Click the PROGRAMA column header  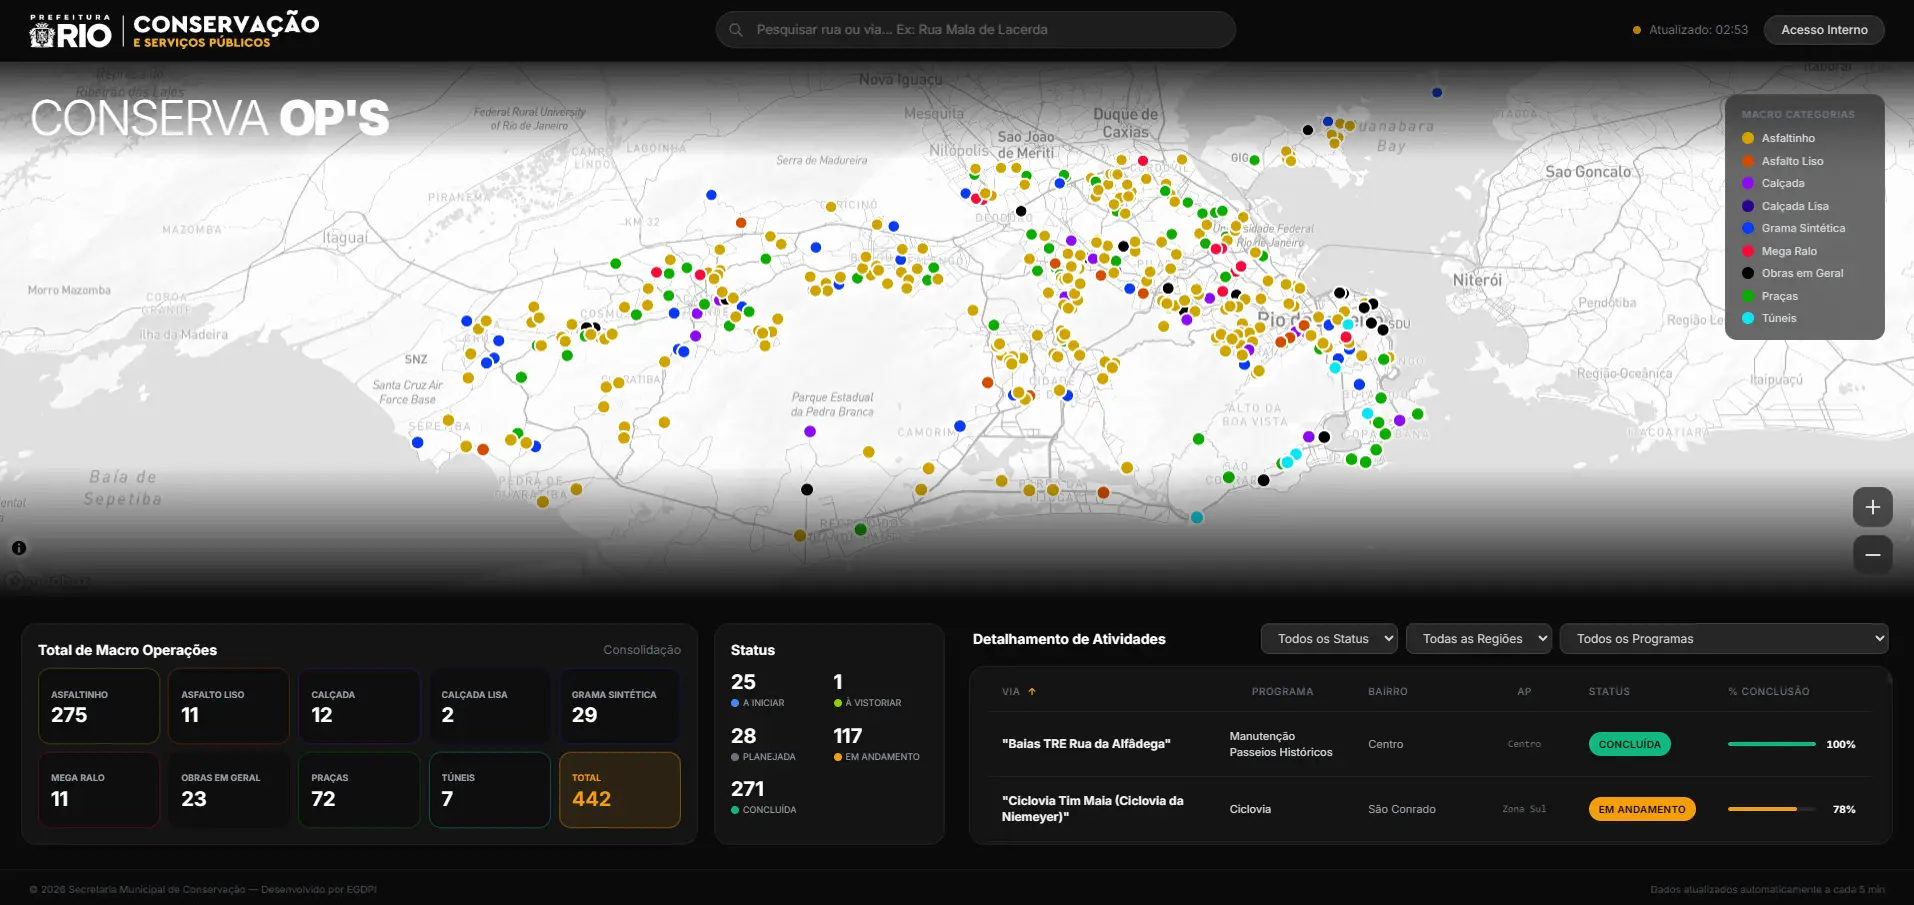click(1282, 692)
